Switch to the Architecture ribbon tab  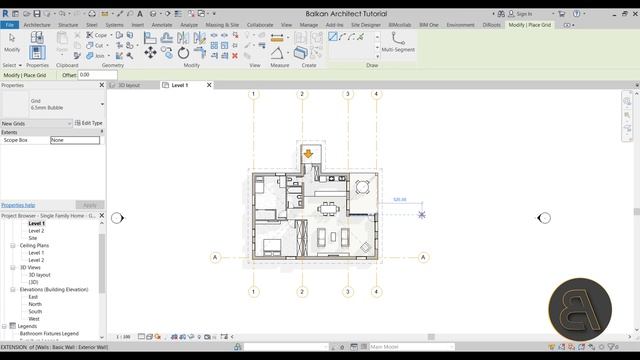tap(37, 25)
